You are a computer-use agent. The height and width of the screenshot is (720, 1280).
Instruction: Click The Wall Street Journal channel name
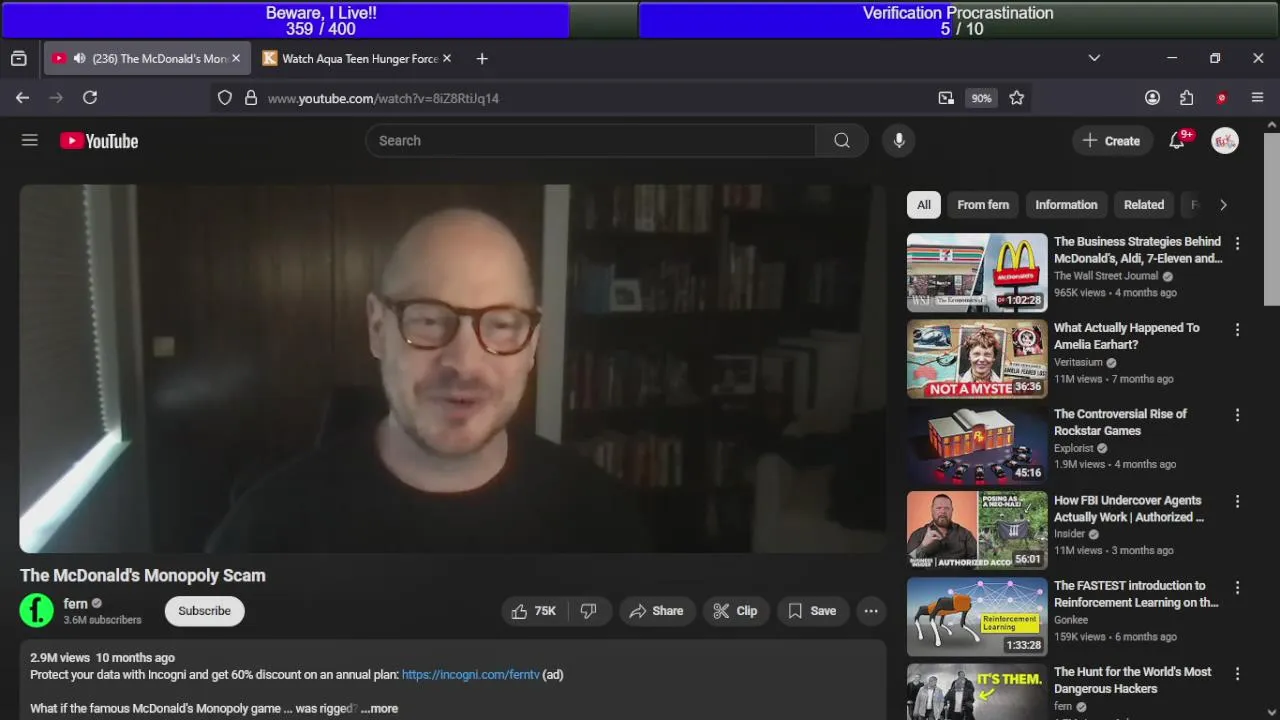1106,276
